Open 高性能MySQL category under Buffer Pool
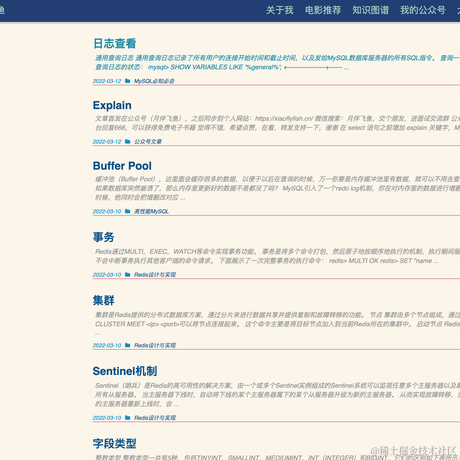 tap(151, 211)
